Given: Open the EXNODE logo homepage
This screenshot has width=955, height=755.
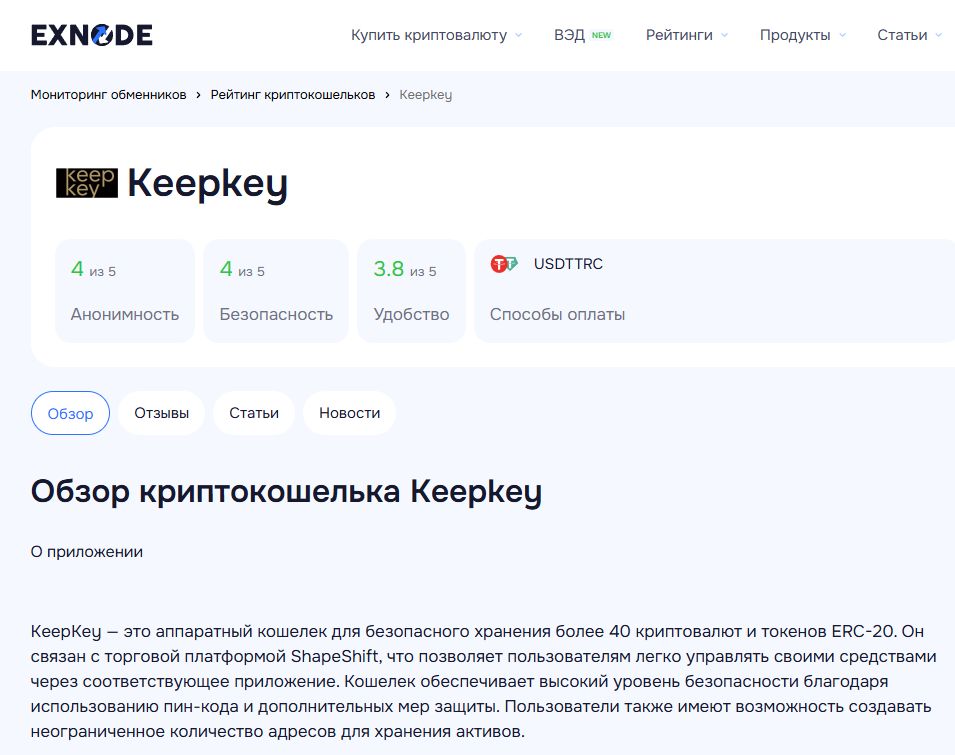Looking at the screenshot, I should pos(91,35).
